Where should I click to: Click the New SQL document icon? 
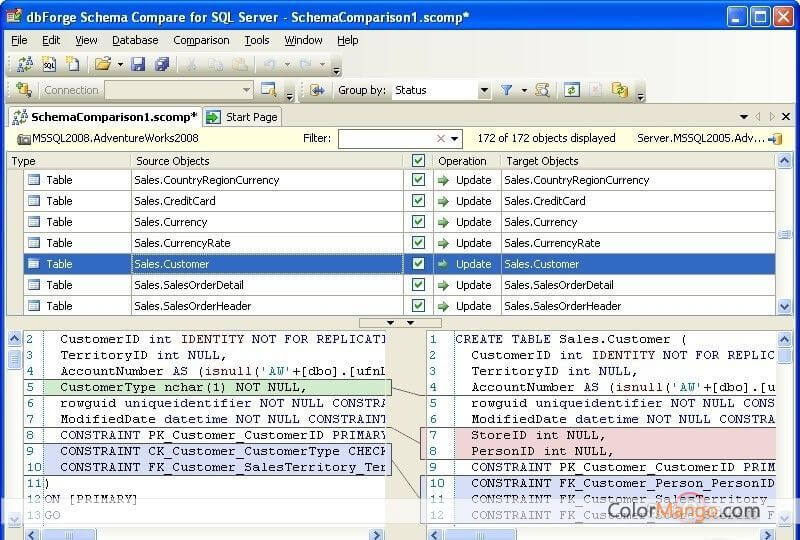pos(49,64)
